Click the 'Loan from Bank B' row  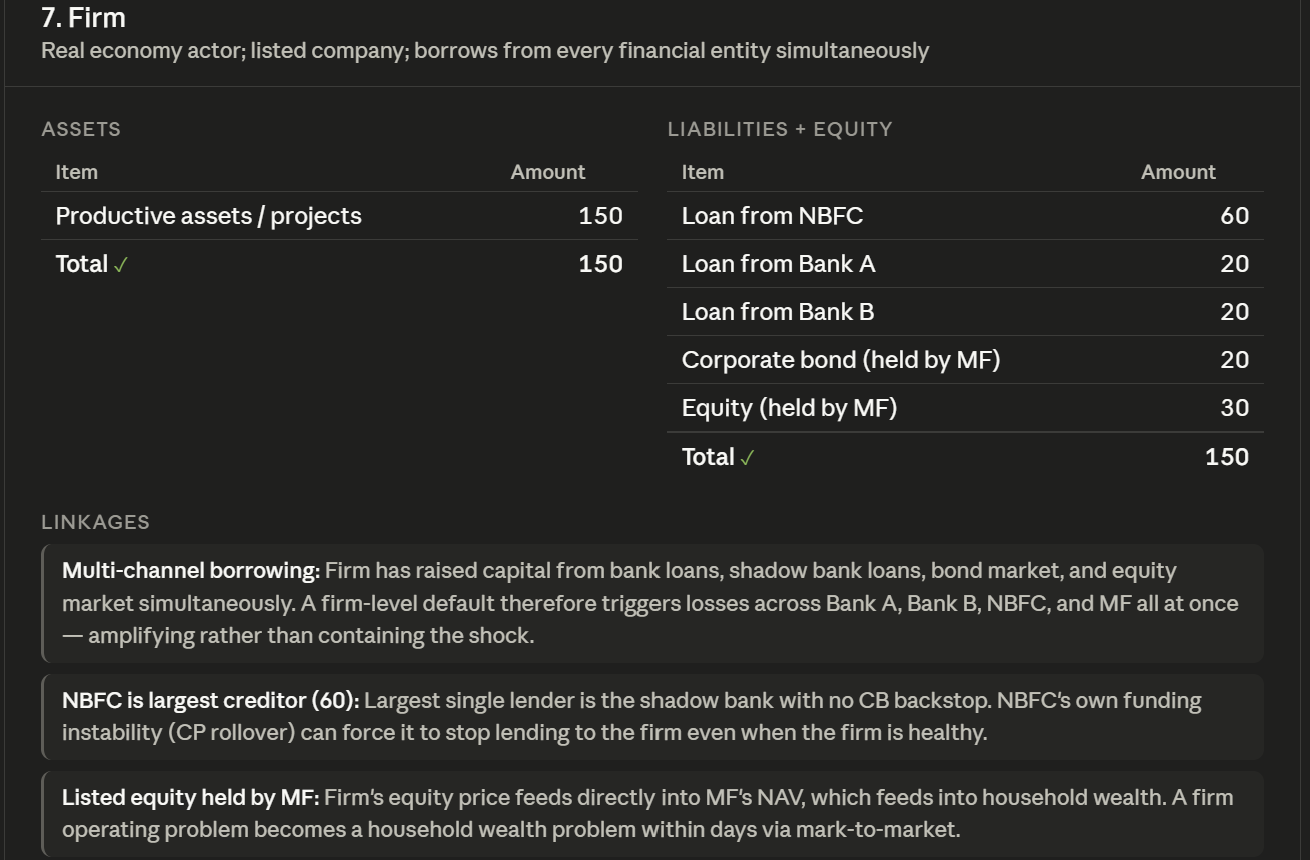[965, 312]
